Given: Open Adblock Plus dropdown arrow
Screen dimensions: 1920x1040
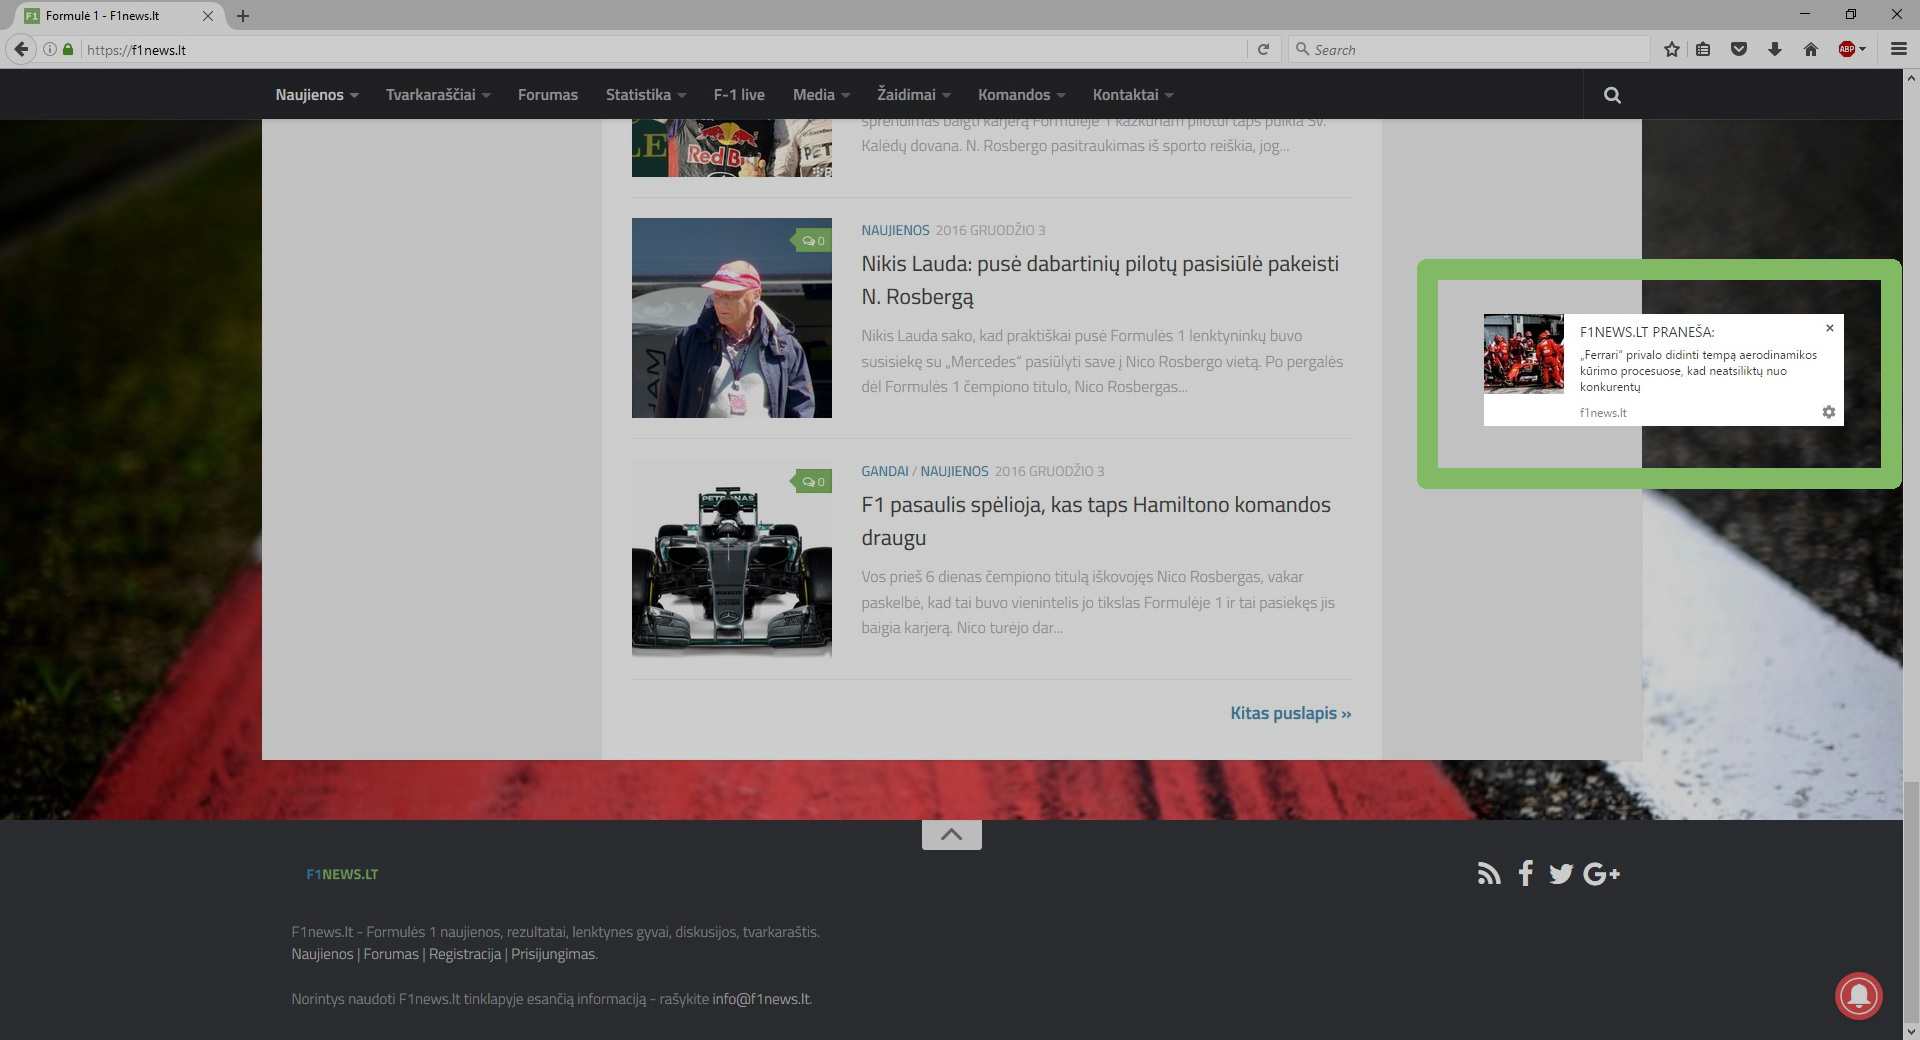Looking at the screenshot, I should pyautogui.click(x=1863, y=49).
